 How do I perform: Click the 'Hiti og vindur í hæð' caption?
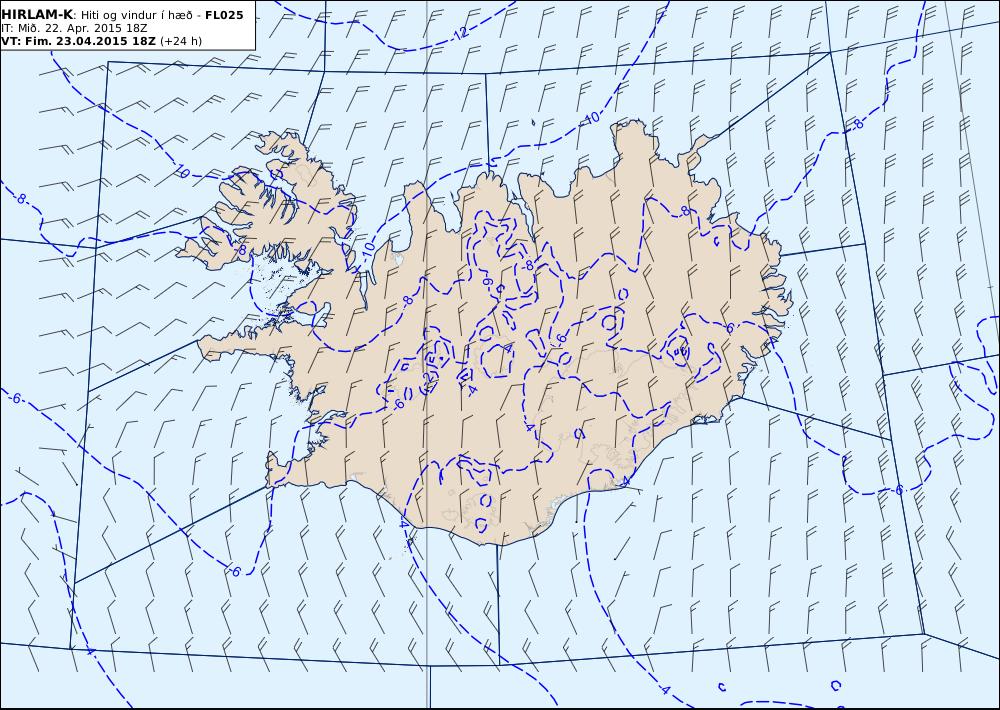136,15
